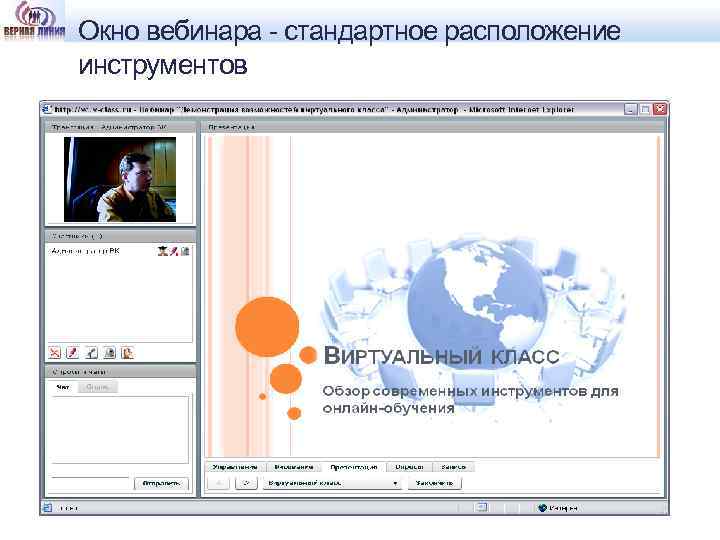Click the presentation slide titled Виртуальный класс
The image size is (720, 540).
[432, 297]
